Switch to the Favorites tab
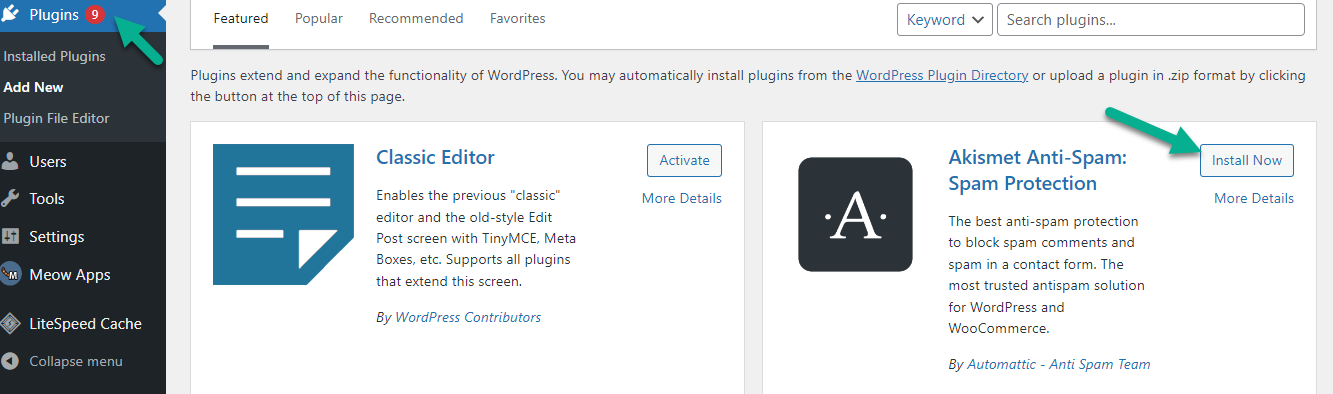This screenshot has width=1333, height=394. (x=518, y=19)
